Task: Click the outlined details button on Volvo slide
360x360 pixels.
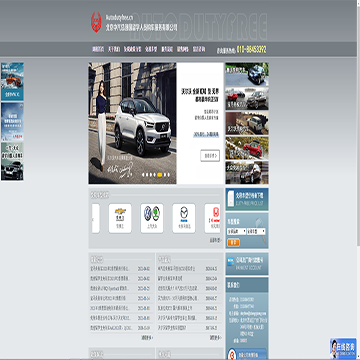Action: coord(210,156)
